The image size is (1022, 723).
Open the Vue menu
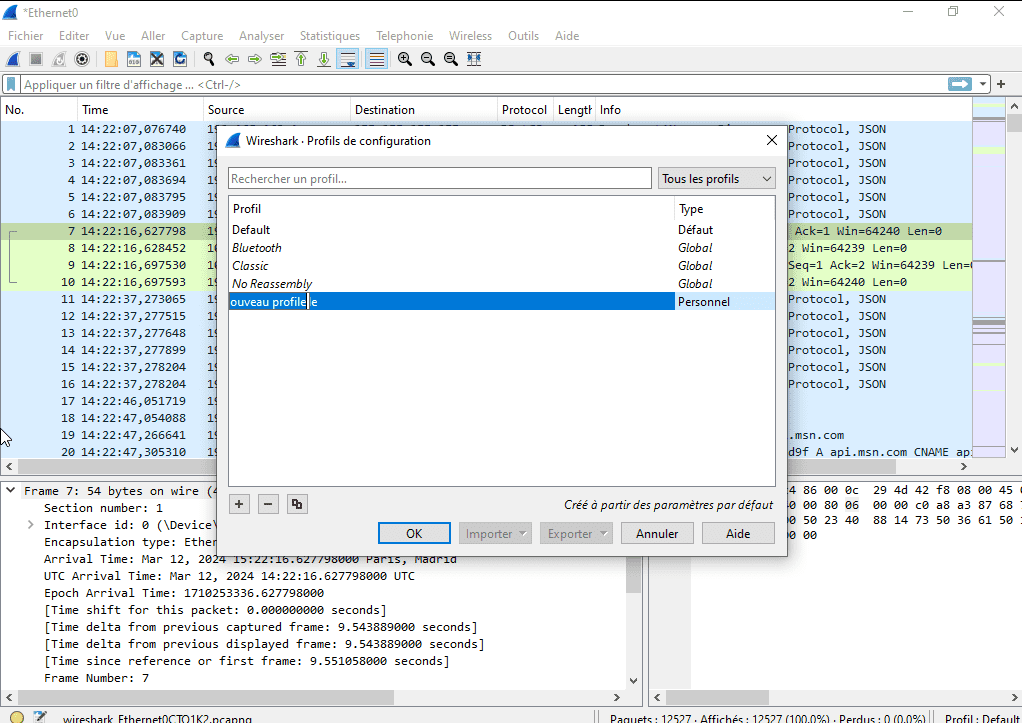coord(115,36)
